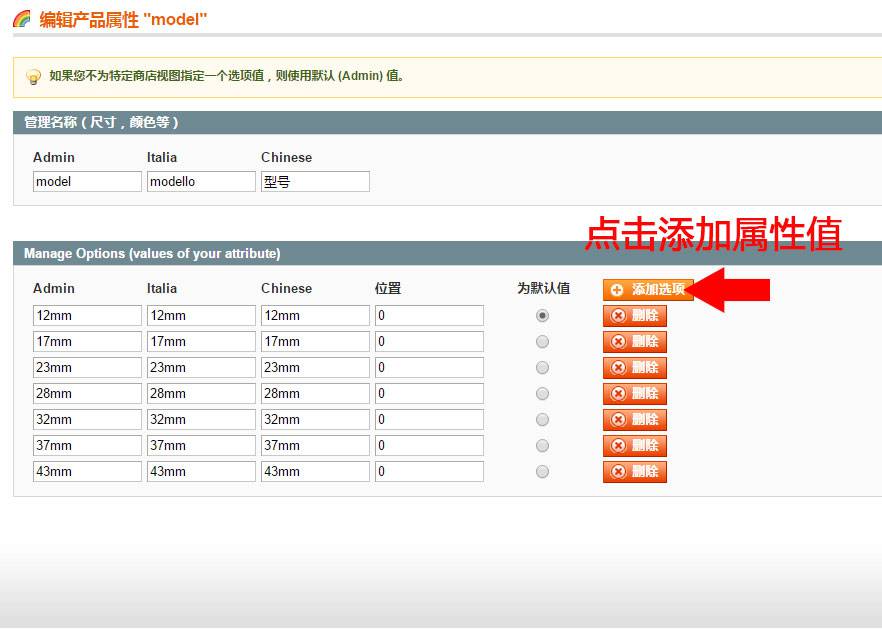Click the rainbow icon beside the page title
The height and width of the screenshot is (630, 882).
pos(22,18)
